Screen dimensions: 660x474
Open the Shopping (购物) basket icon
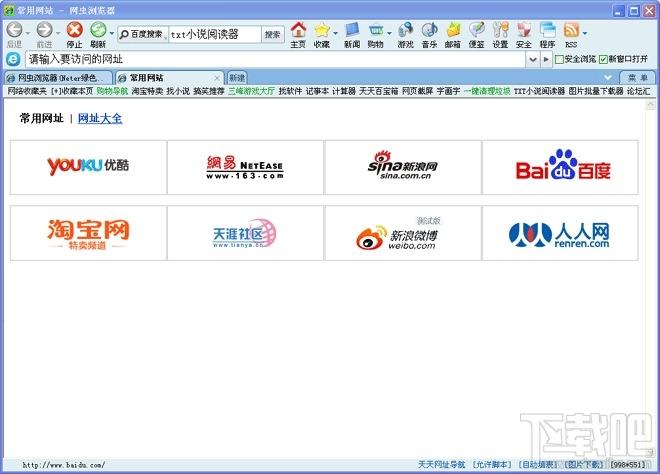click(376, 30)
